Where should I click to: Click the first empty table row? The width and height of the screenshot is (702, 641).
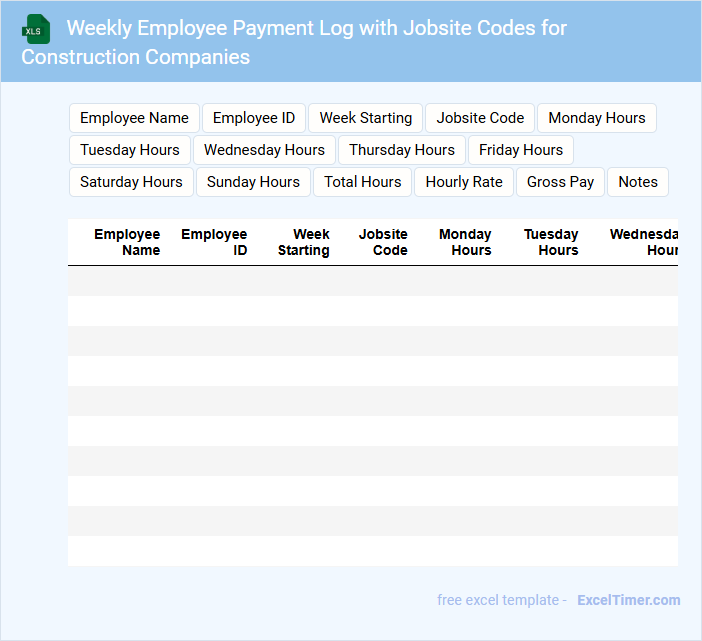(372, 281)
